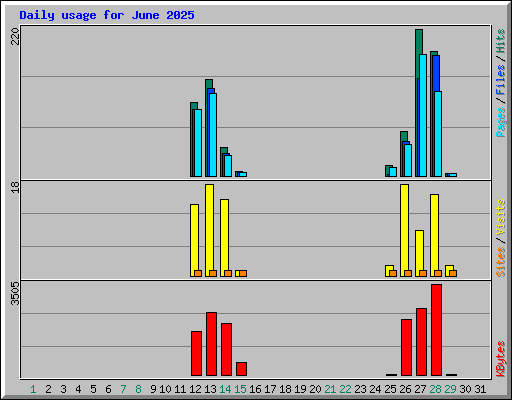The height and width of the screenshot is (400, 512).
Task: Click the 'Hits' legend label
Action: coord(500,41)
